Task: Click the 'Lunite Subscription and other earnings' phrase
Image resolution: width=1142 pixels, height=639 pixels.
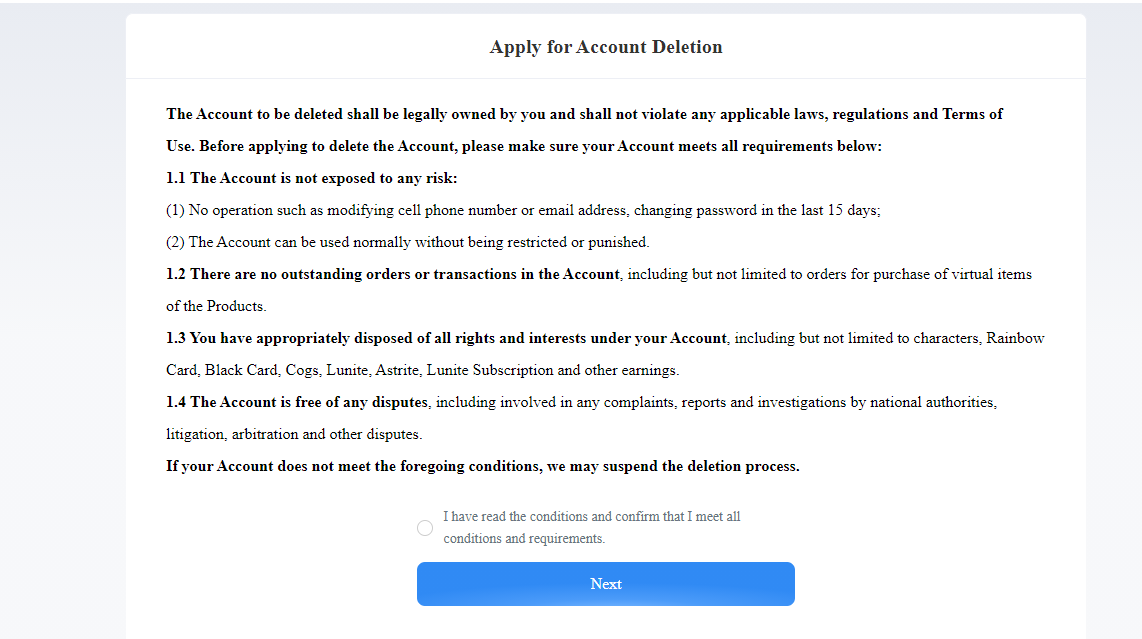Action: [553, 370]
